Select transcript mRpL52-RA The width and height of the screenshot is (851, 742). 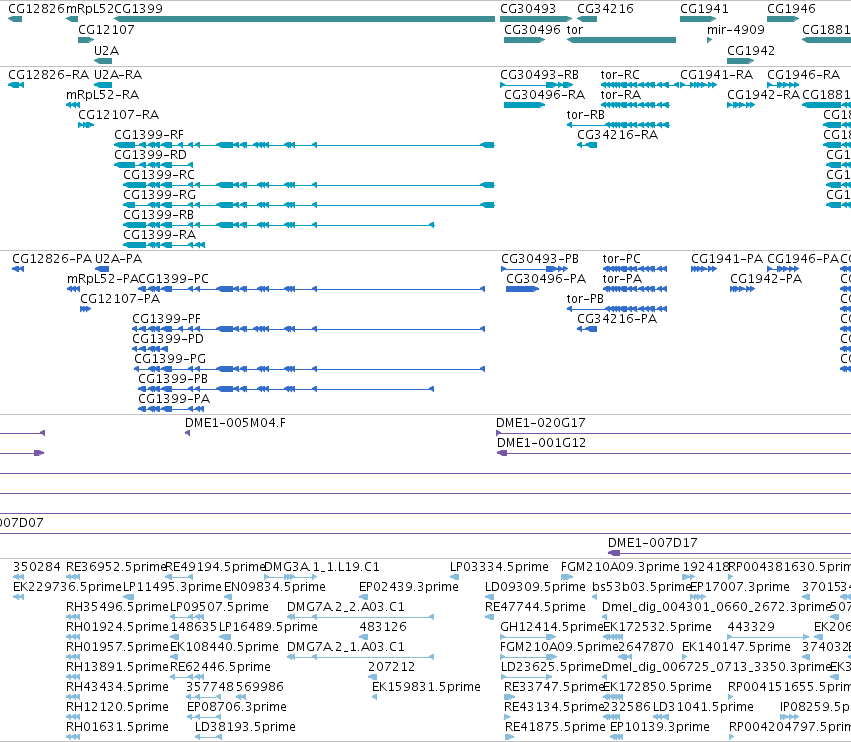click(x=73, y=105)
